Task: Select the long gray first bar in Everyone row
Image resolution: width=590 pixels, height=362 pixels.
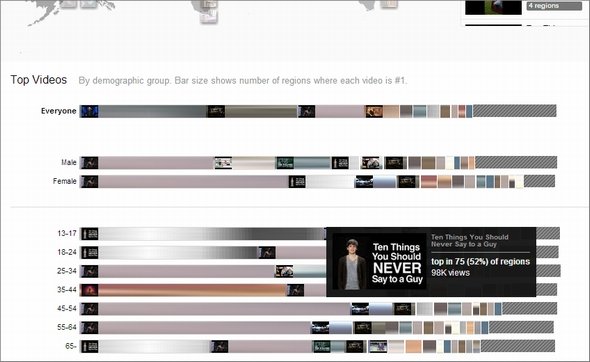Action: (153, 111)
